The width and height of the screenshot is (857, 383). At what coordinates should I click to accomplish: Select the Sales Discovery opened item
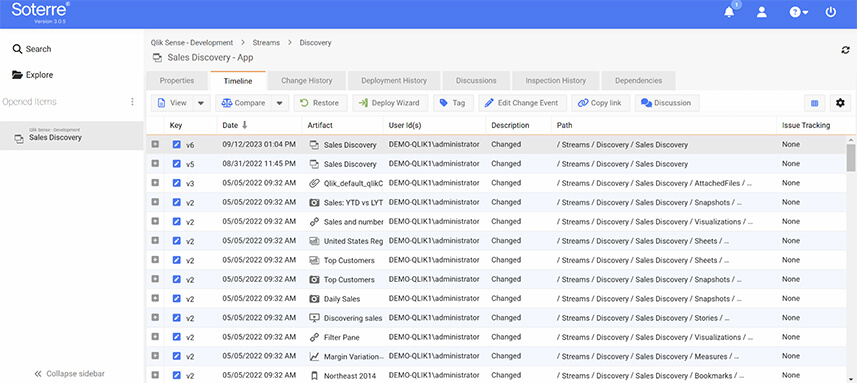pos(72,135)
